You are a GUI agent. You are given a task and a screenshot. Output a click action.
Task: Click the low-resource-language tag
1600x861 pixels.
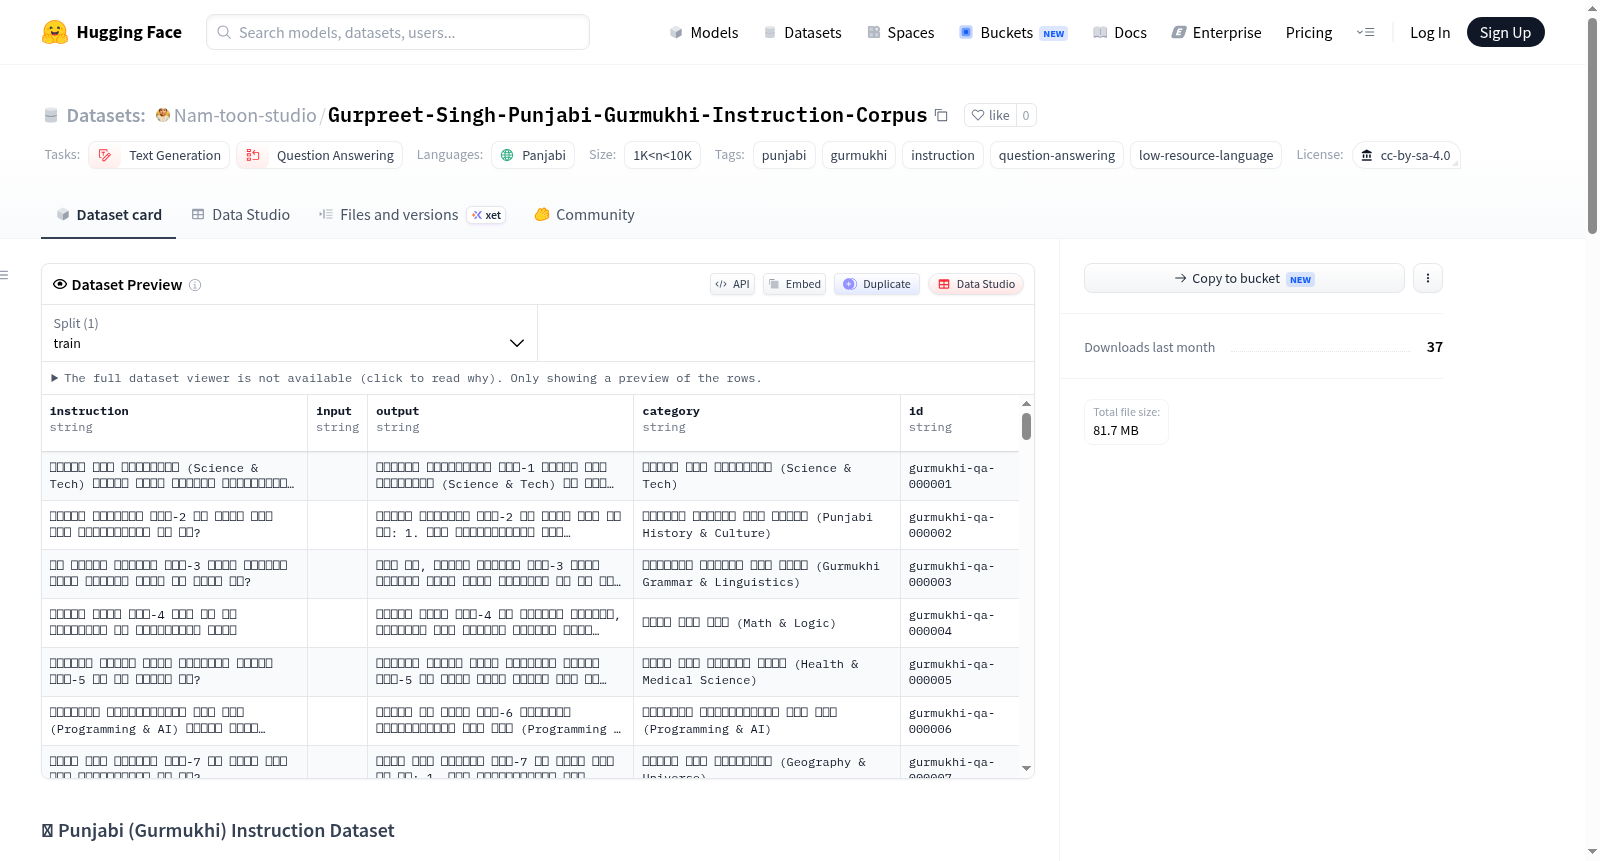[1206, 155]
